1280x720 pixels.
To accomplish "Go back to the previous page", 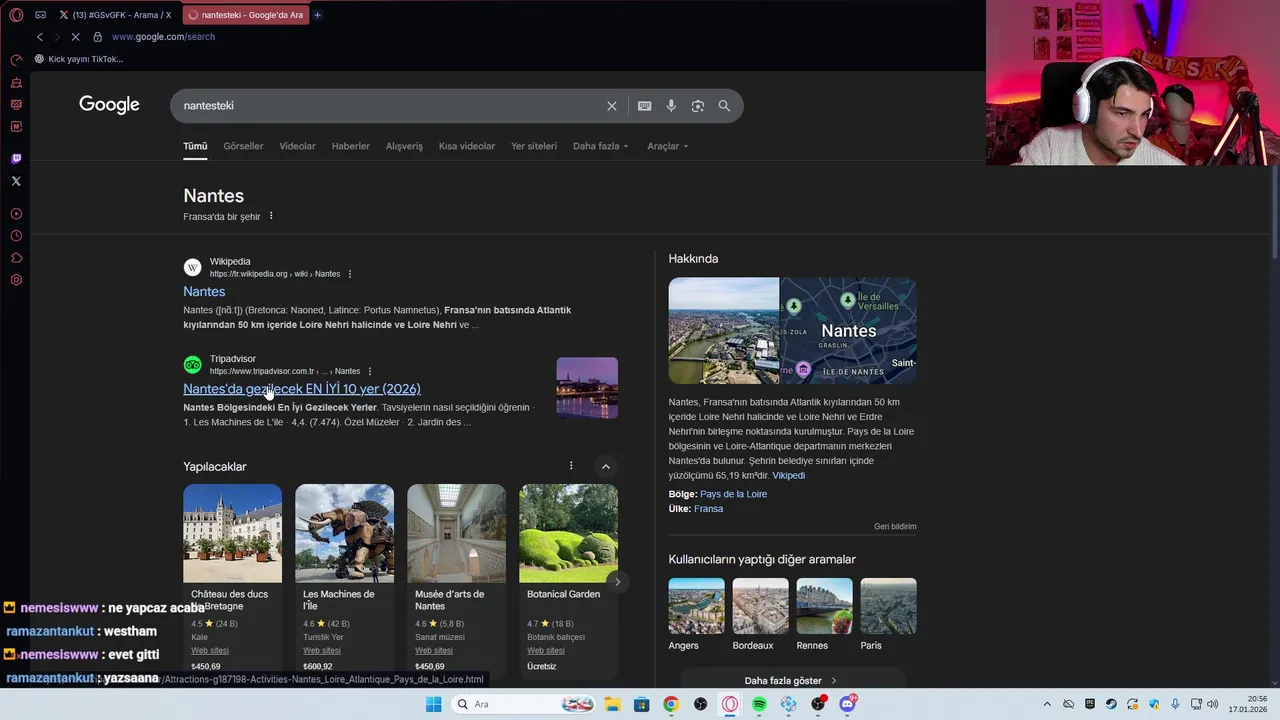I will coord(40,37).
